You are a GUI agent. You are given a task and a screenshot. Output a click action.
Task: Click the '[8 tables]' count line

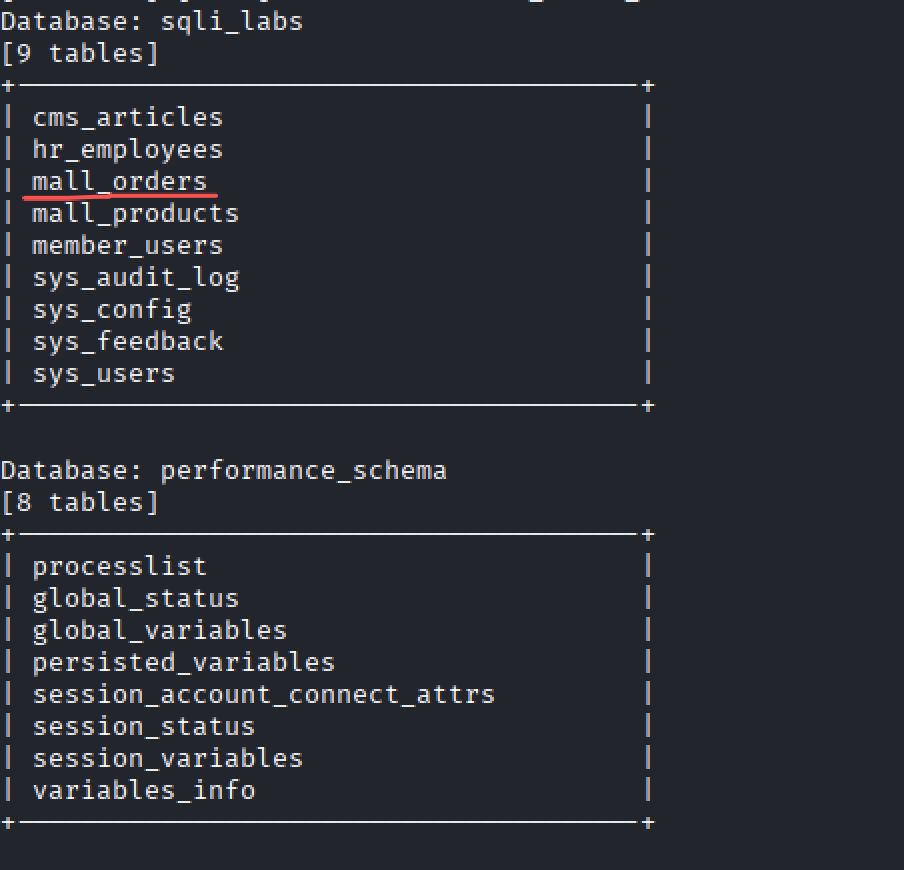click(79, 502)
